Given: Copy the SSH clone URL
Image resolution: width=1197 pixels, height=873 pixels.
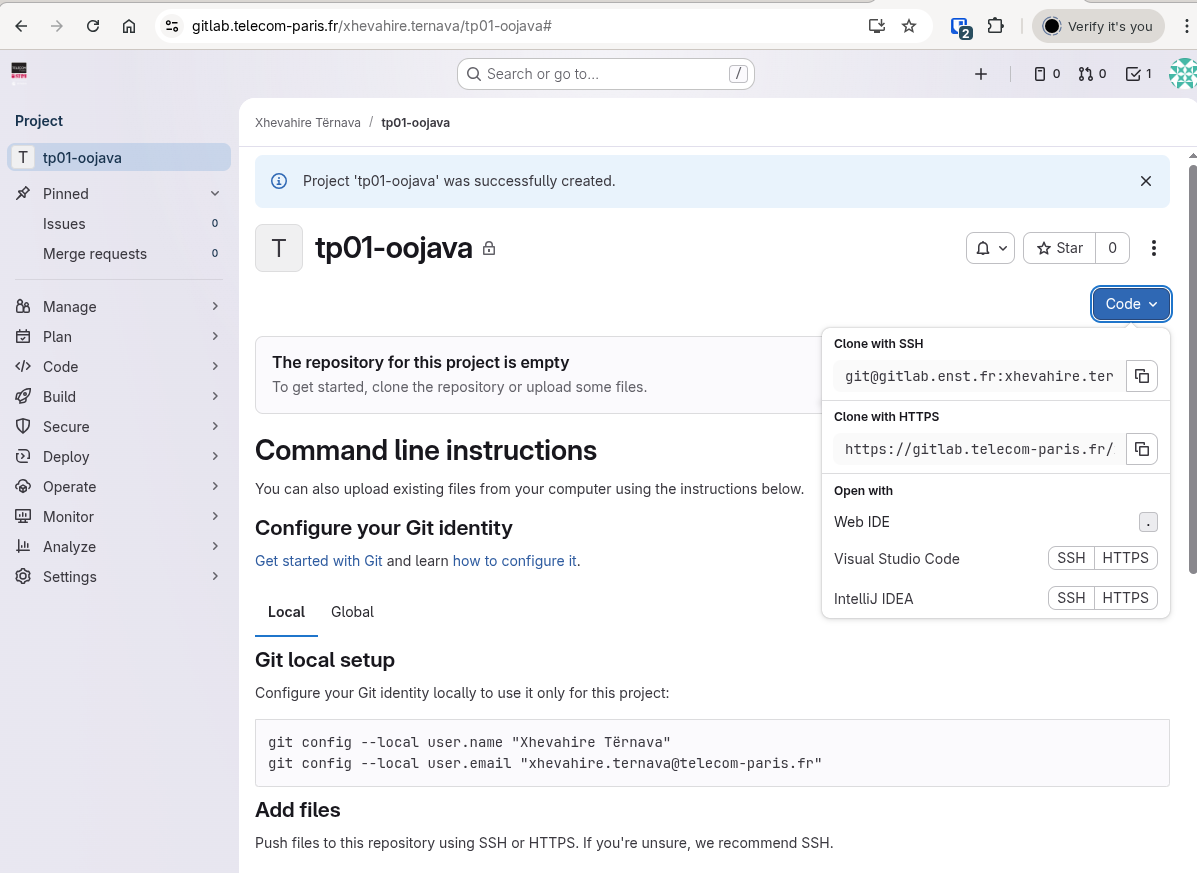Looking at the screenshot, I should 1141,377.
